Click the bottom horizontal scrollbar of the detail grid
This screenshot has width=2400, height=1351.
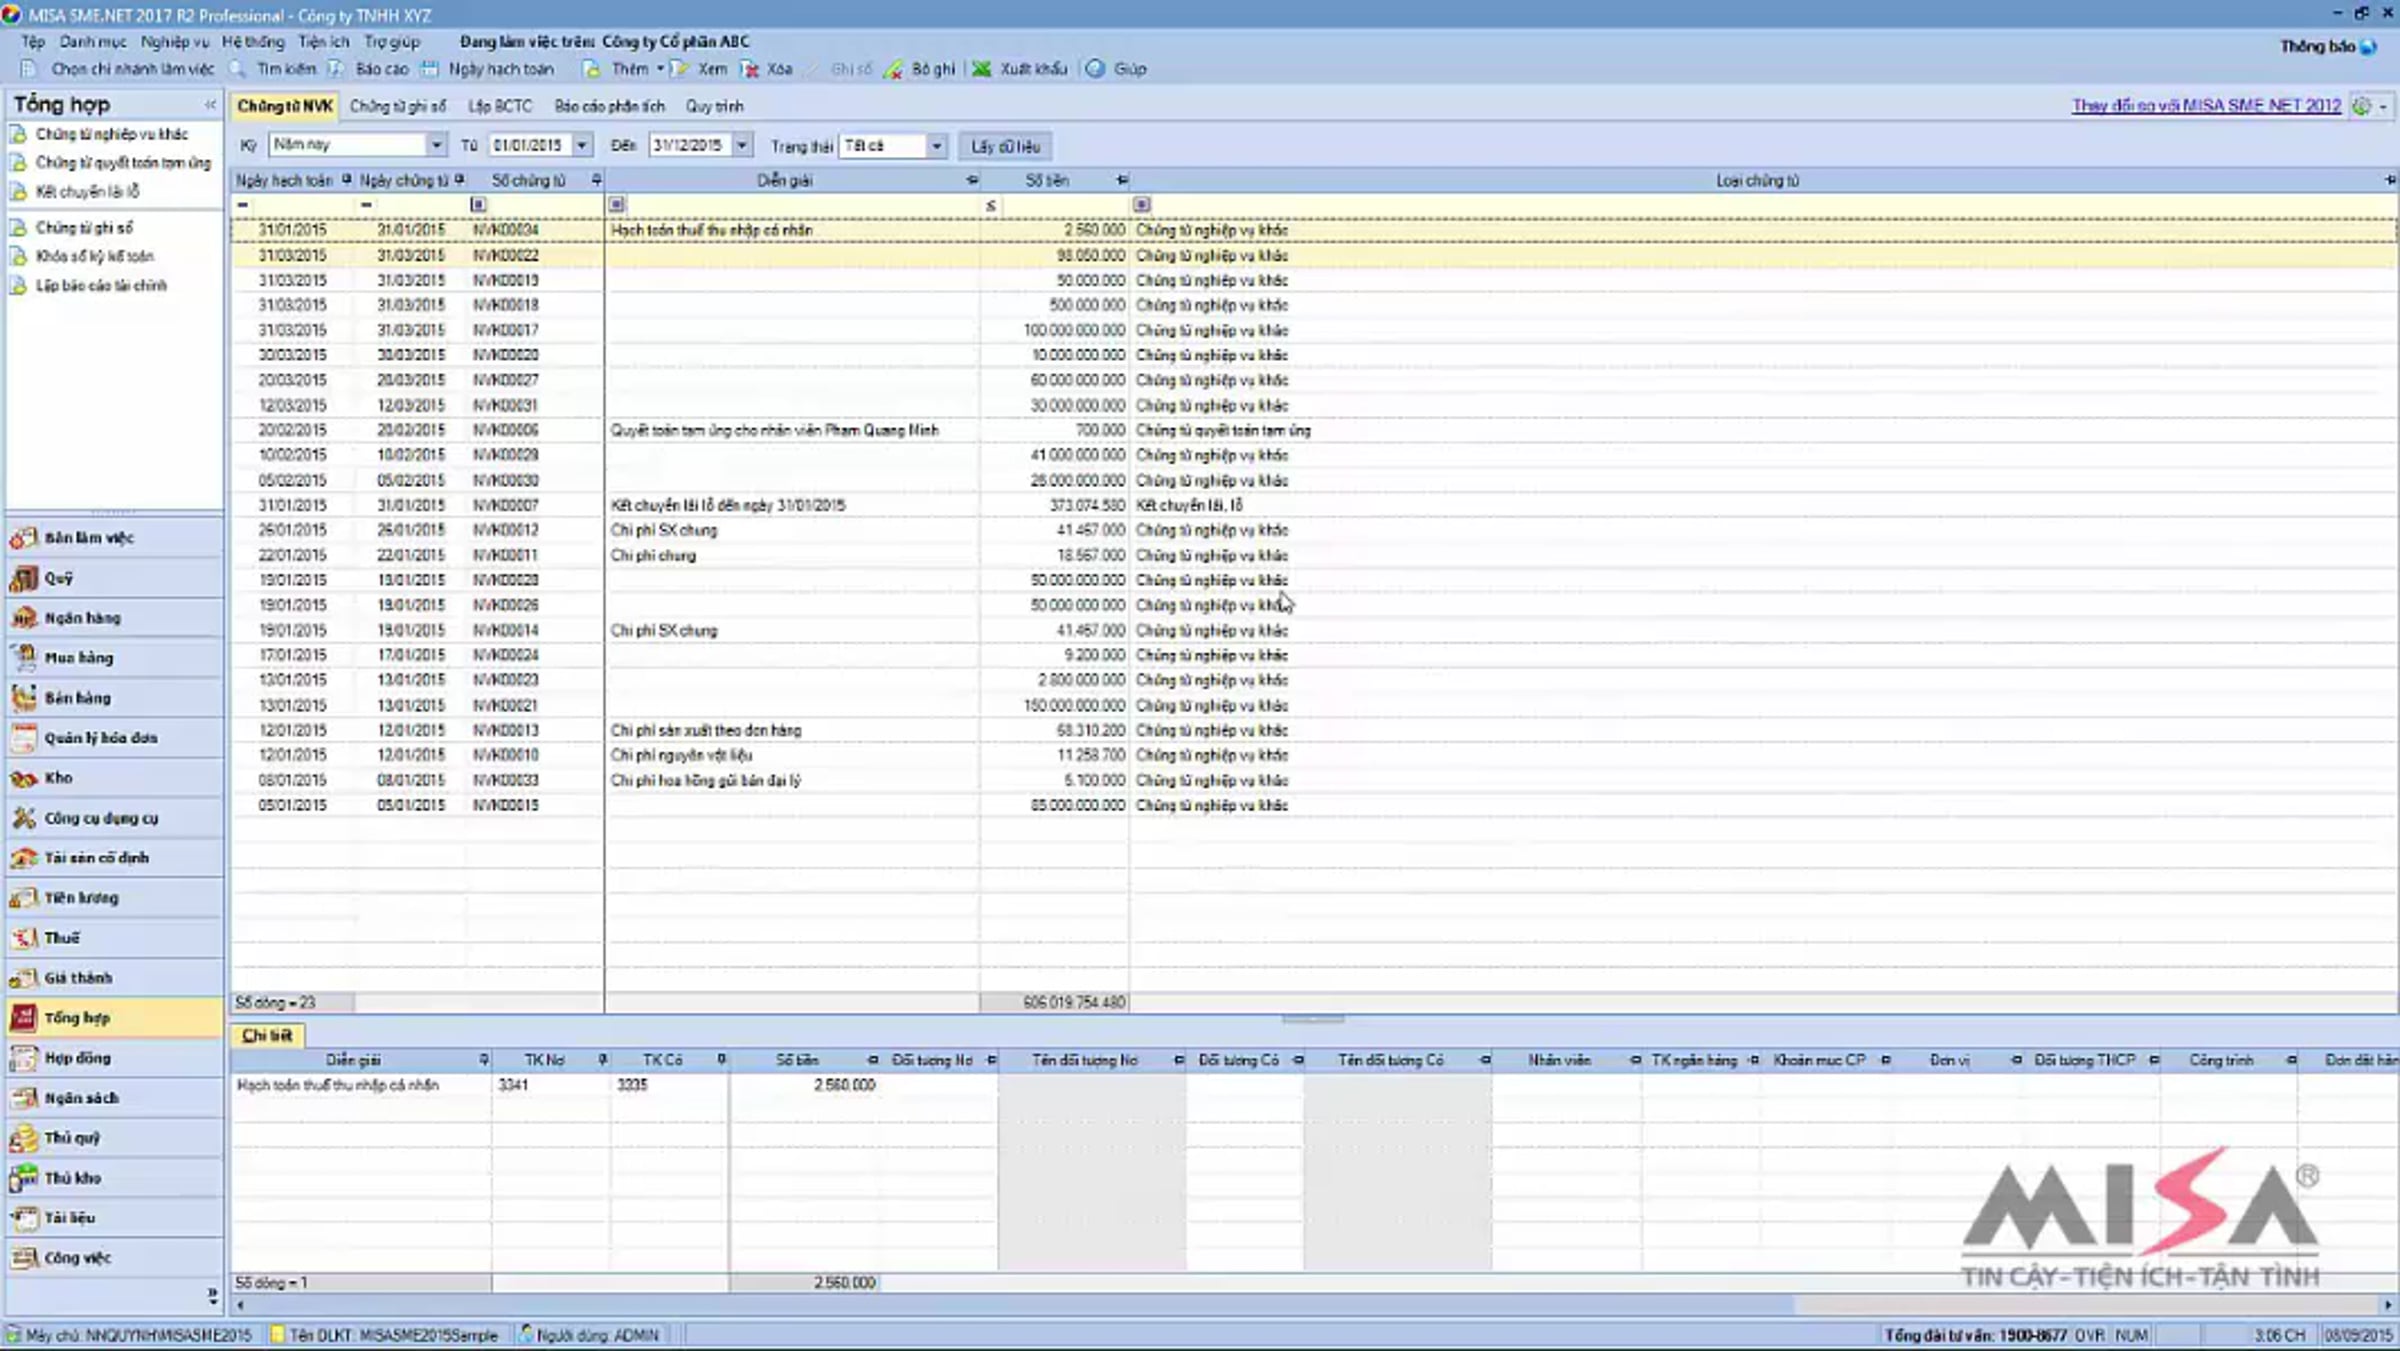(1313, 1305)
